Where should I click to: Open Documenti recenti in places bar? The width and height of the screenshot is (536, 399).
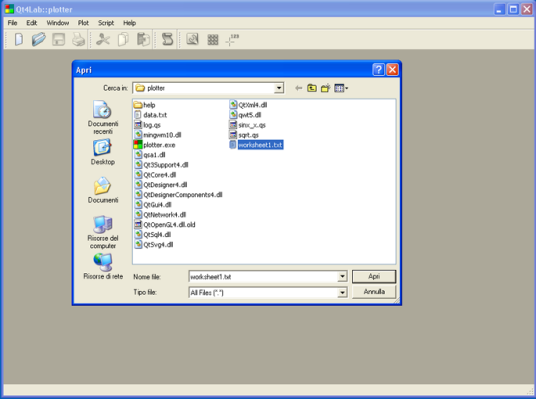[103, 117]
